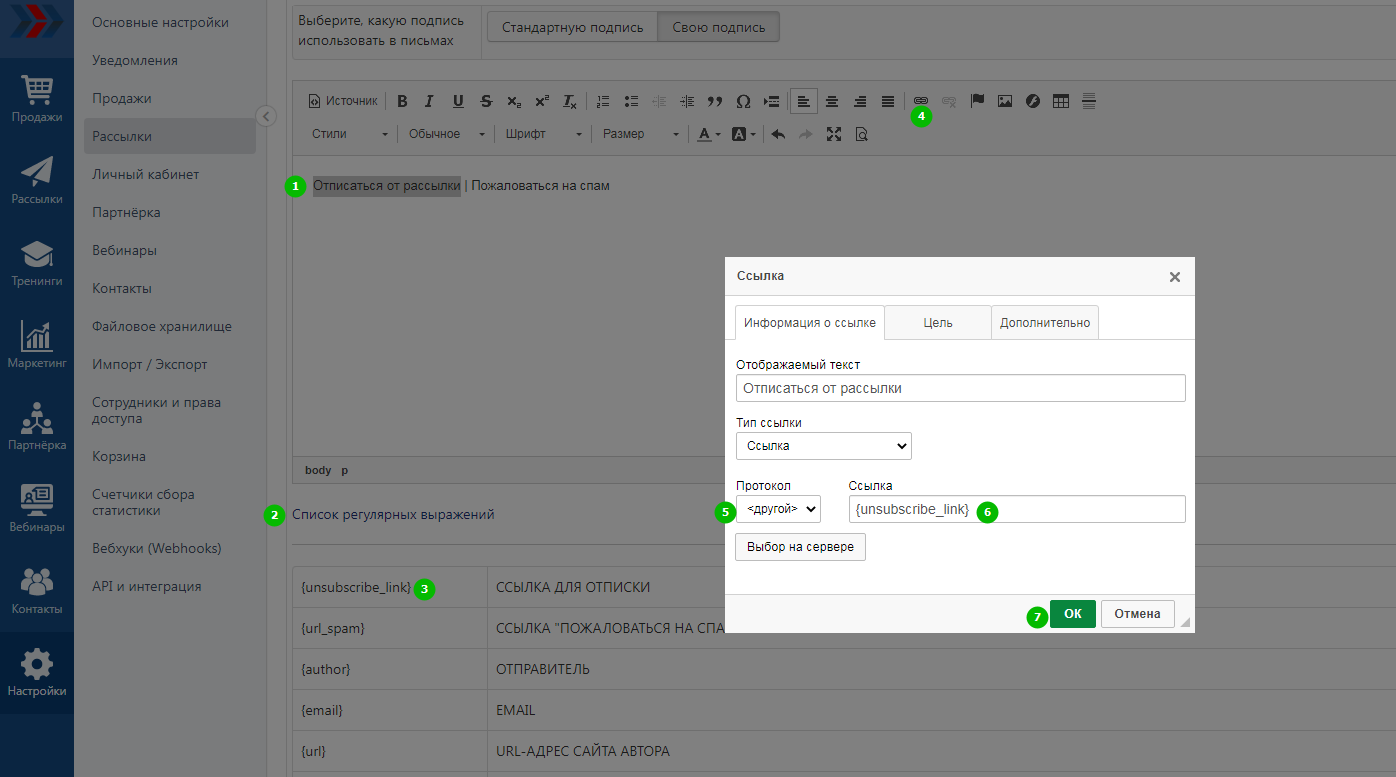Insert special character Omega symbol
Viewport: 1396px width, 777px height.
(743, 101)
